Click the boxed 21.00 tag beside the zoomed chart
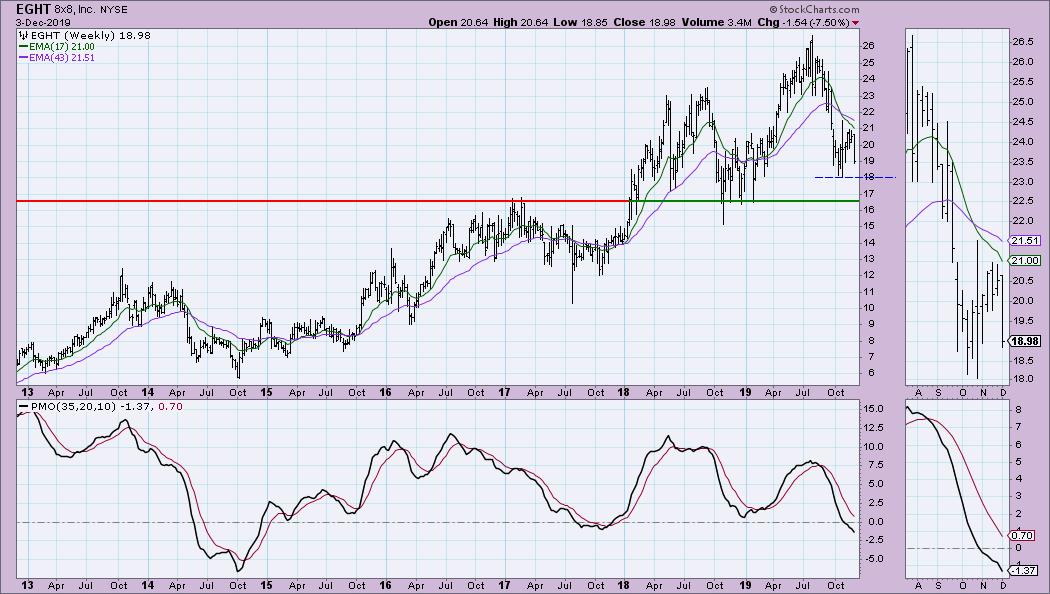Image resolution: width=1050 pixels, height=594 pixels. (x=1025, y=261)
